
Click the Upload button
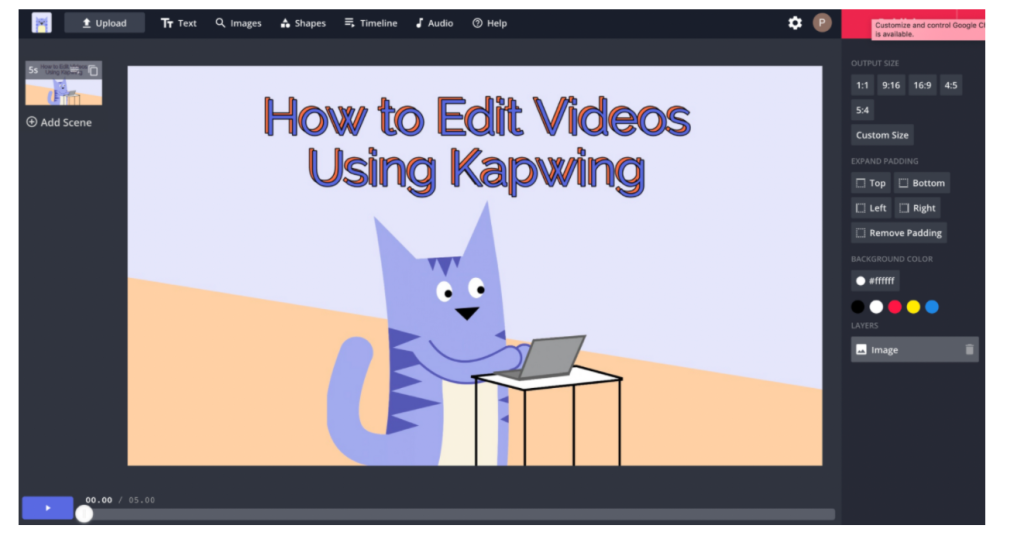104,23
